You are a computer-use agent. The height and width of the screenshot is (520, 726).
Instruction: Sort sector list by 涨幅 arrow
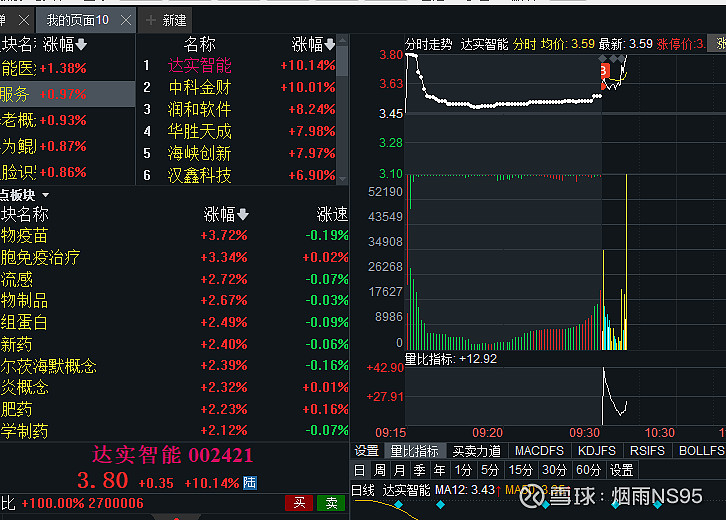tap(81, 44)
